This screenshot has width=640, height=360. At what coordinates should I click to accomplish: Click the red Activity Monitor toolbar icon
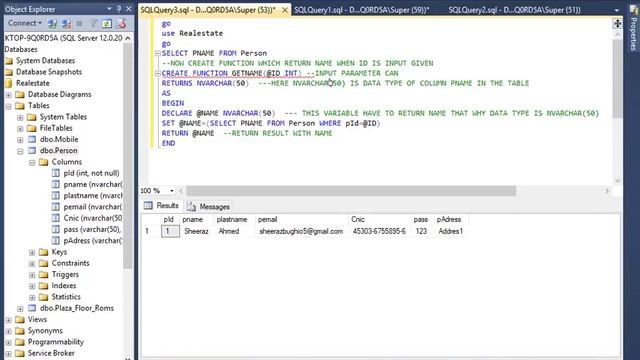pyautogui.click(x=121, y=24)
